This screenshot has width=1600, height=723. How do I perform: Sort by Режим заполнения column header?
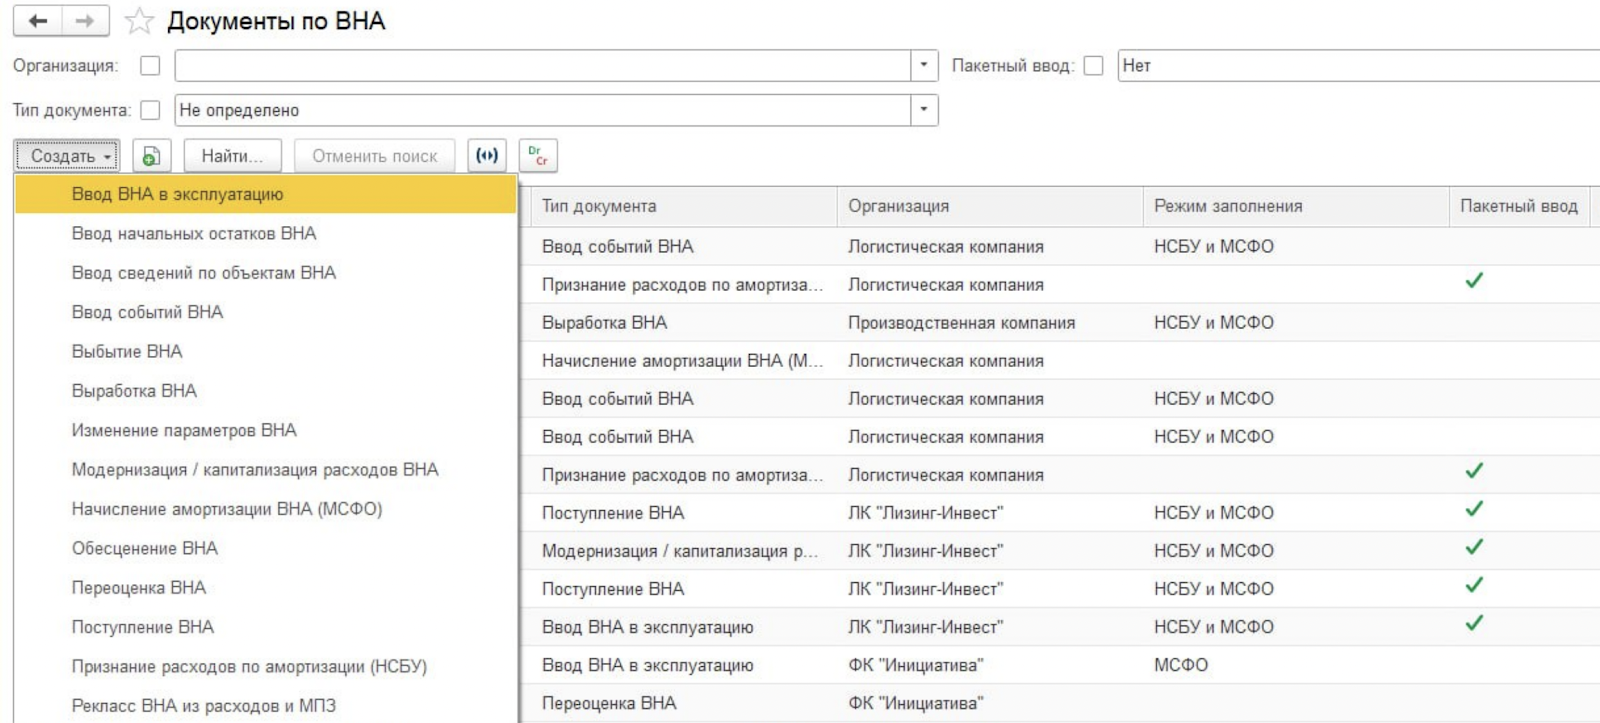point(1228,206)
